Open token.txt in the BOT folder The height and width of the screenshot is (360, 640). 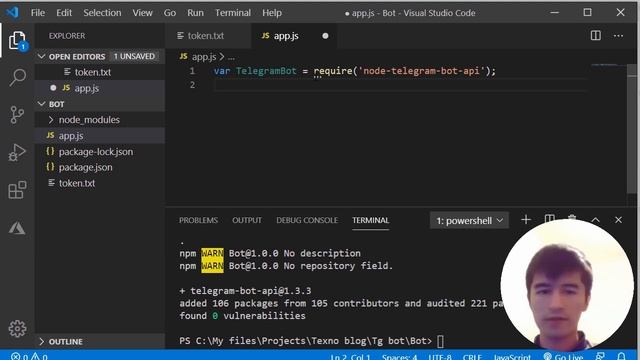tap(100, 183)
